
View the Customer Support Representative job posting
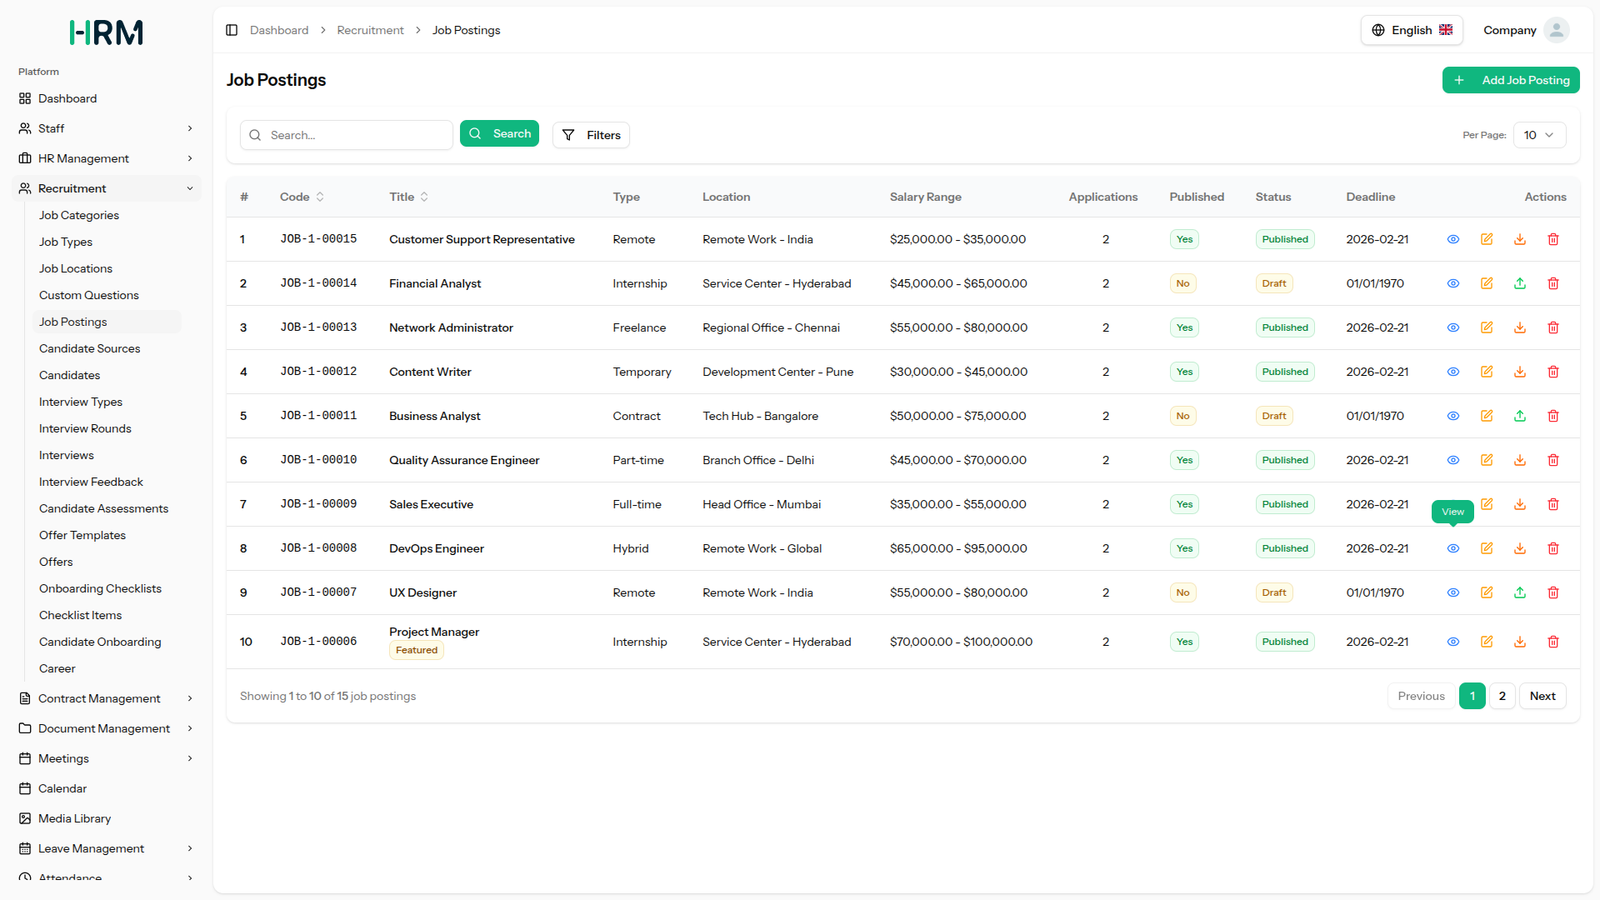coord(1453,240)
